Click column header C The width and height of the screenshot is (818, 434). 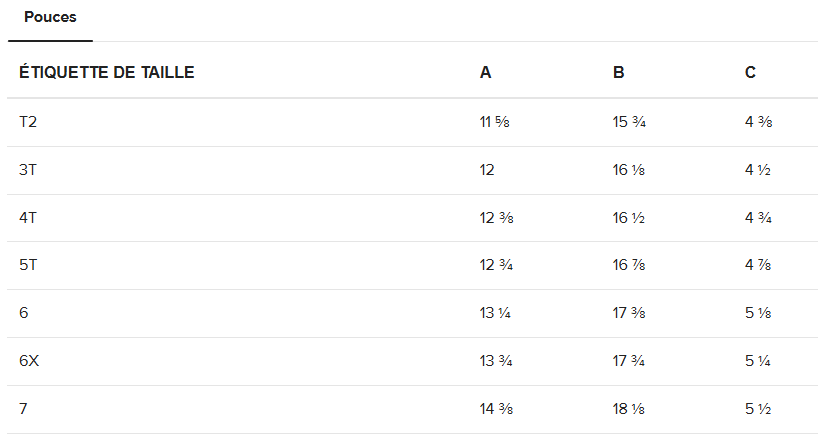pos(750,72)
